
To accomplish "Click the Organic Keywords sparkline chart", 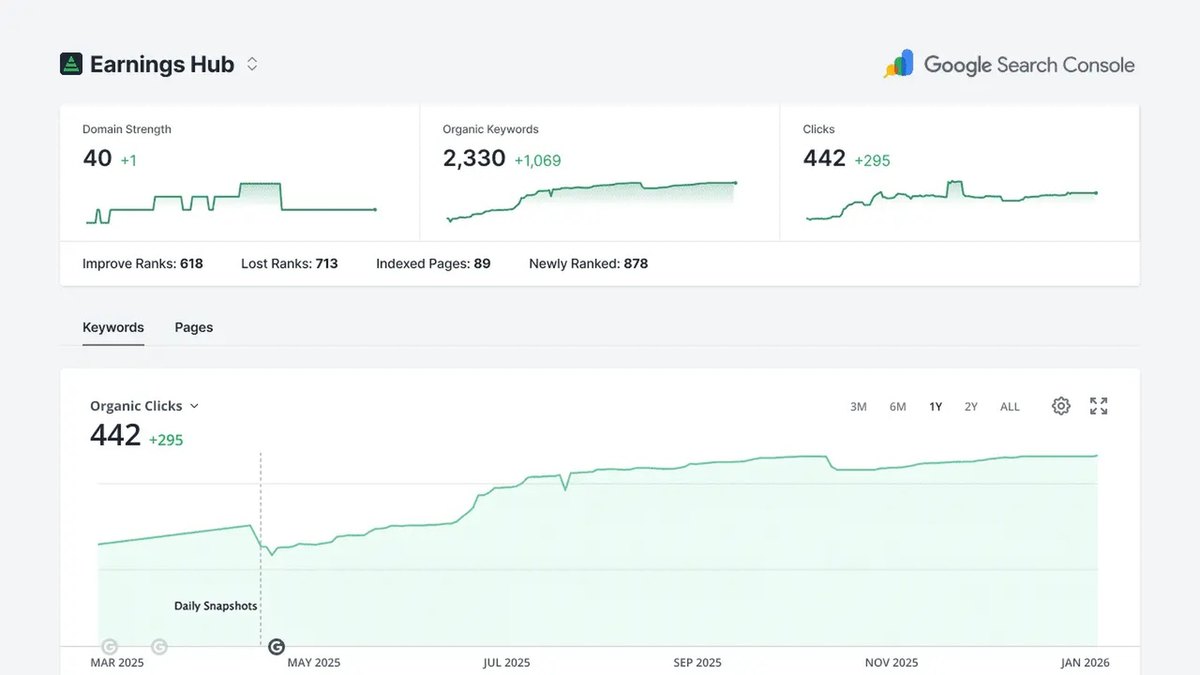I will click(x=591, y=200).
